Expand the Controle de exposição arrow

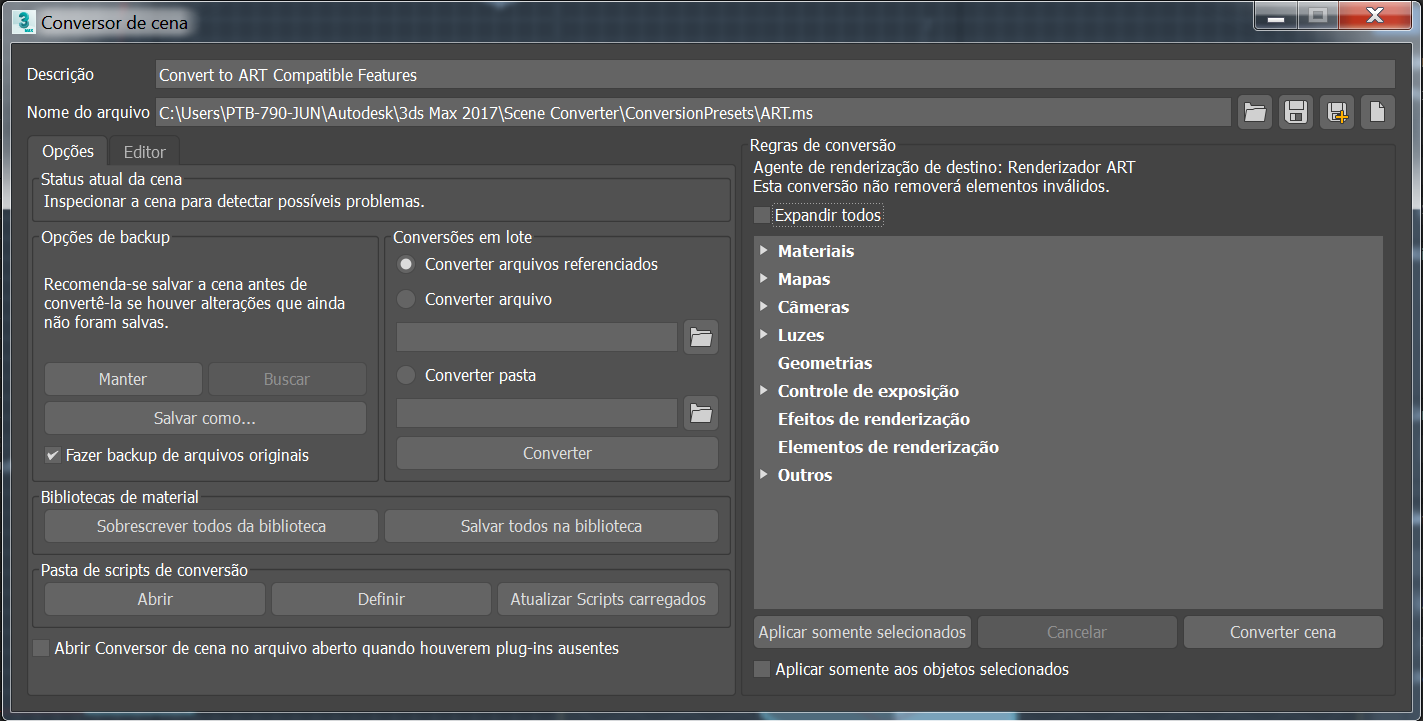click(x=765, y=390)
